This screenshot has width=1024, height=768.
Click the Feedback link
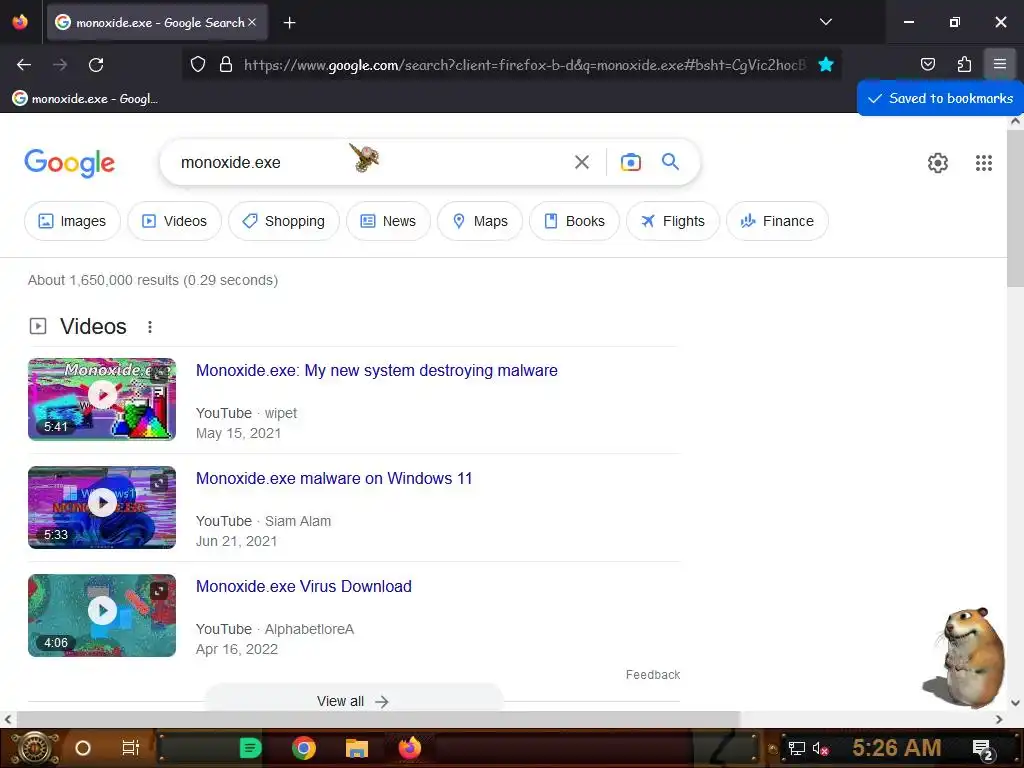tap(652, 675)
